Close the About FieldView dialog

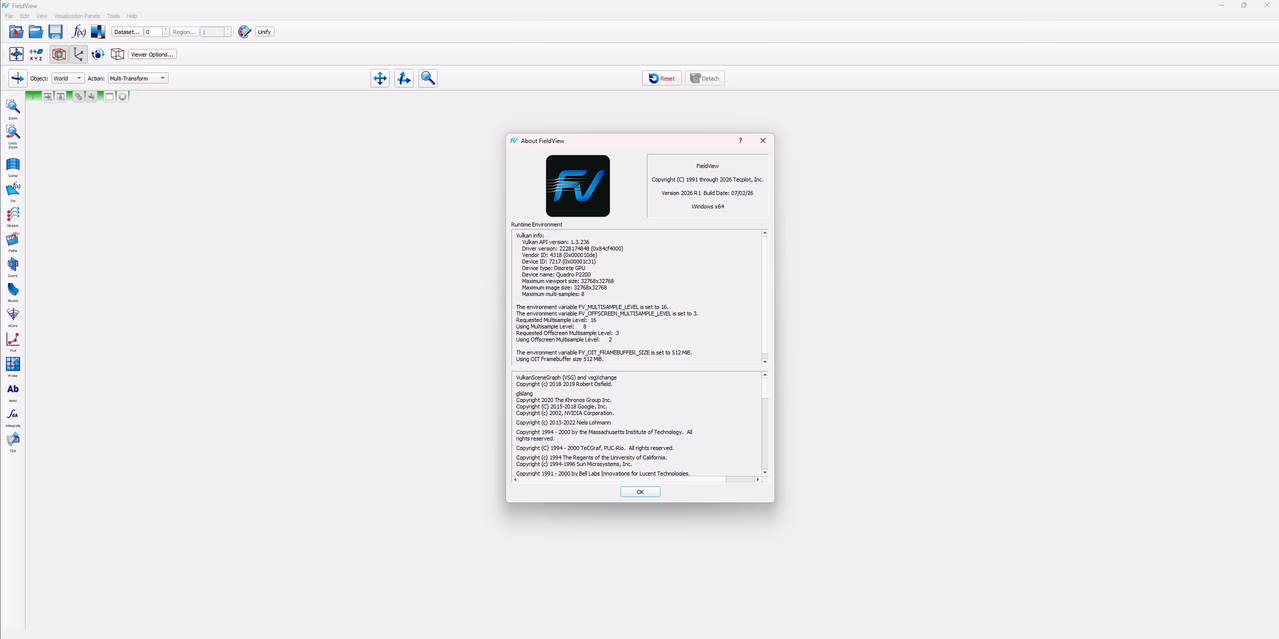coord(763,141)
